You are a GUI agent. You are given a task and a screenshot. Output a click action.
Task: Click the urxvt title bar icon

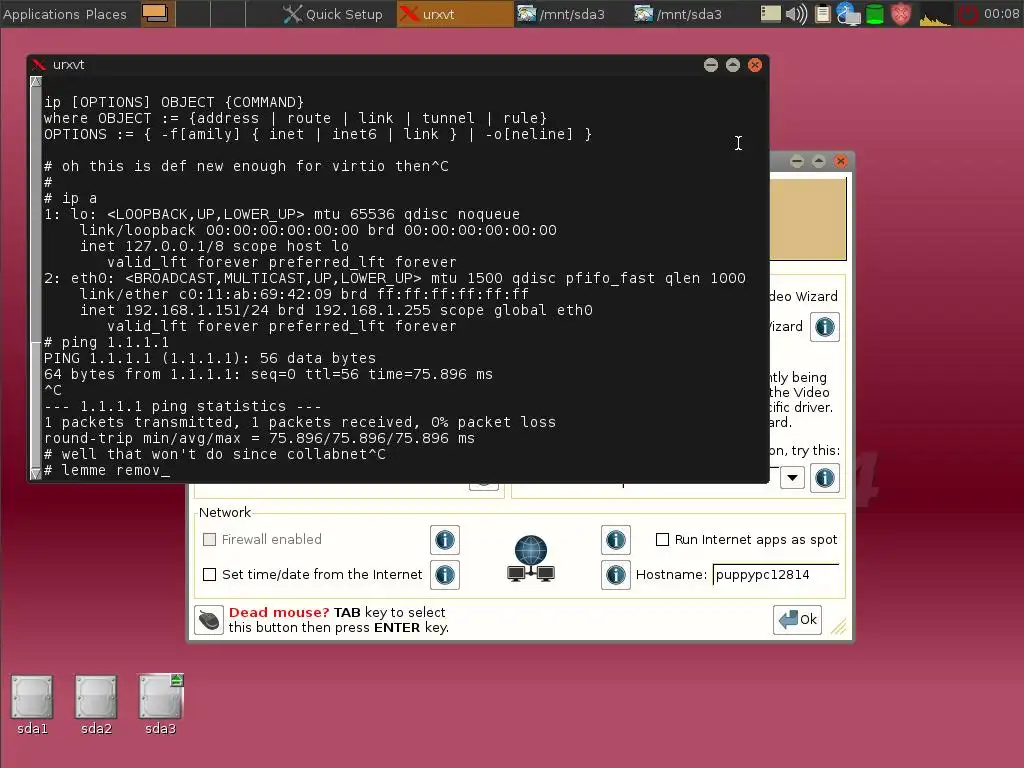click(39, 65)
